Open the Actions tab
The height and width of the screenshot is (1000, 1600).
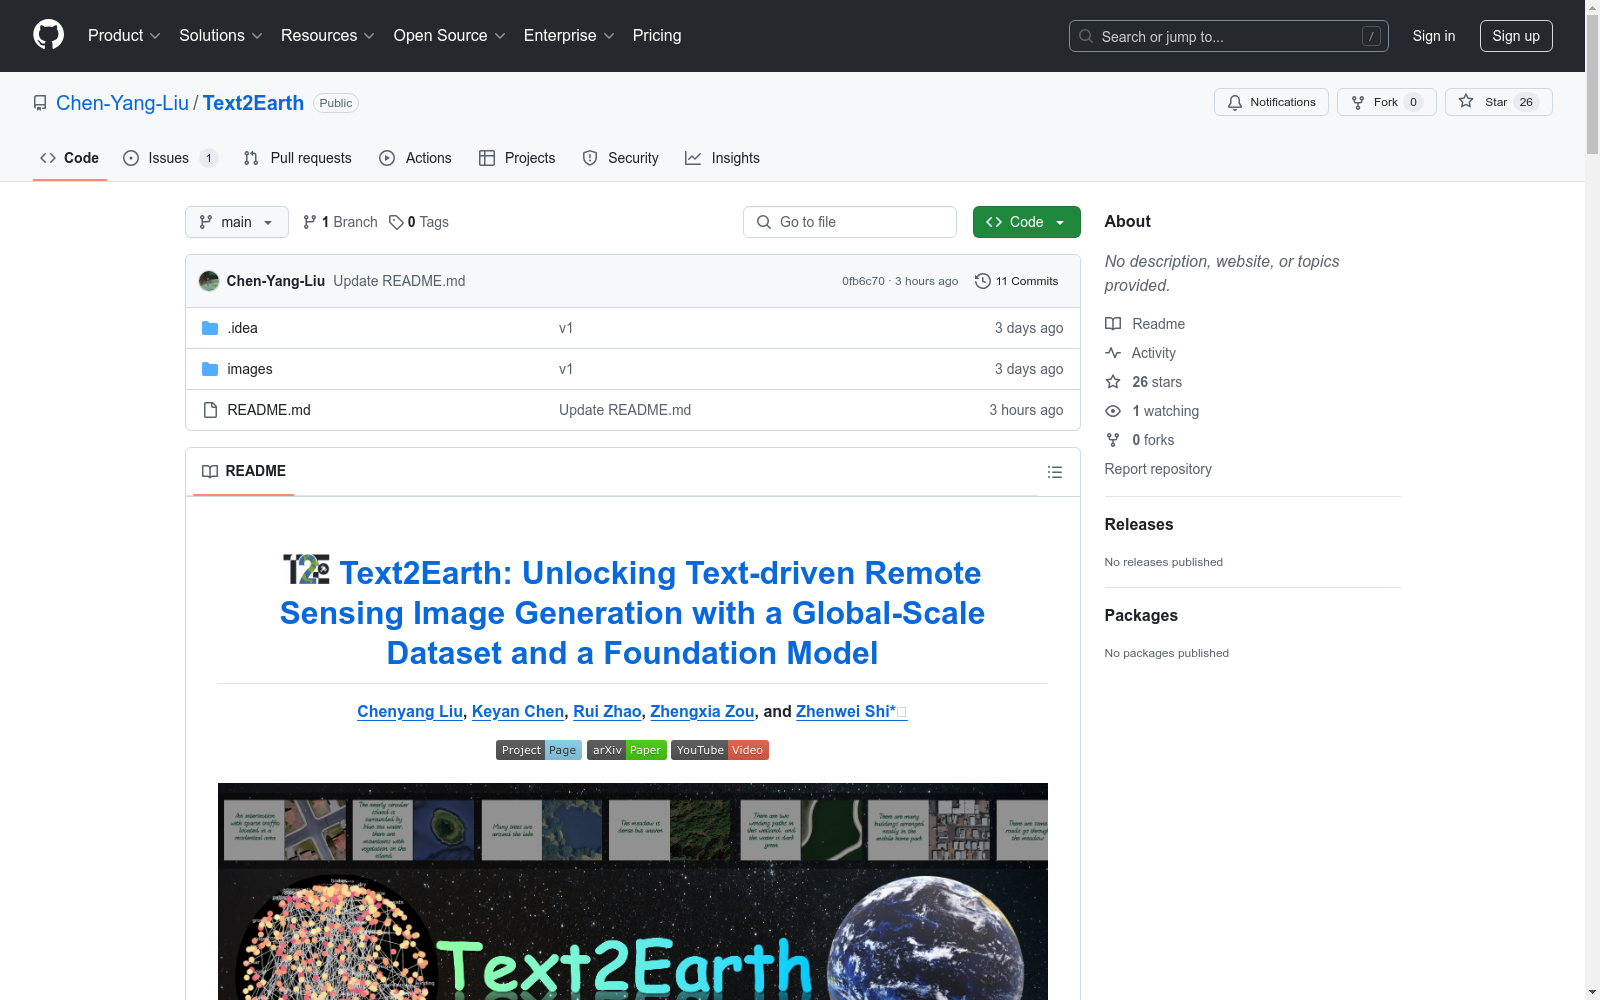pos(416,158)
